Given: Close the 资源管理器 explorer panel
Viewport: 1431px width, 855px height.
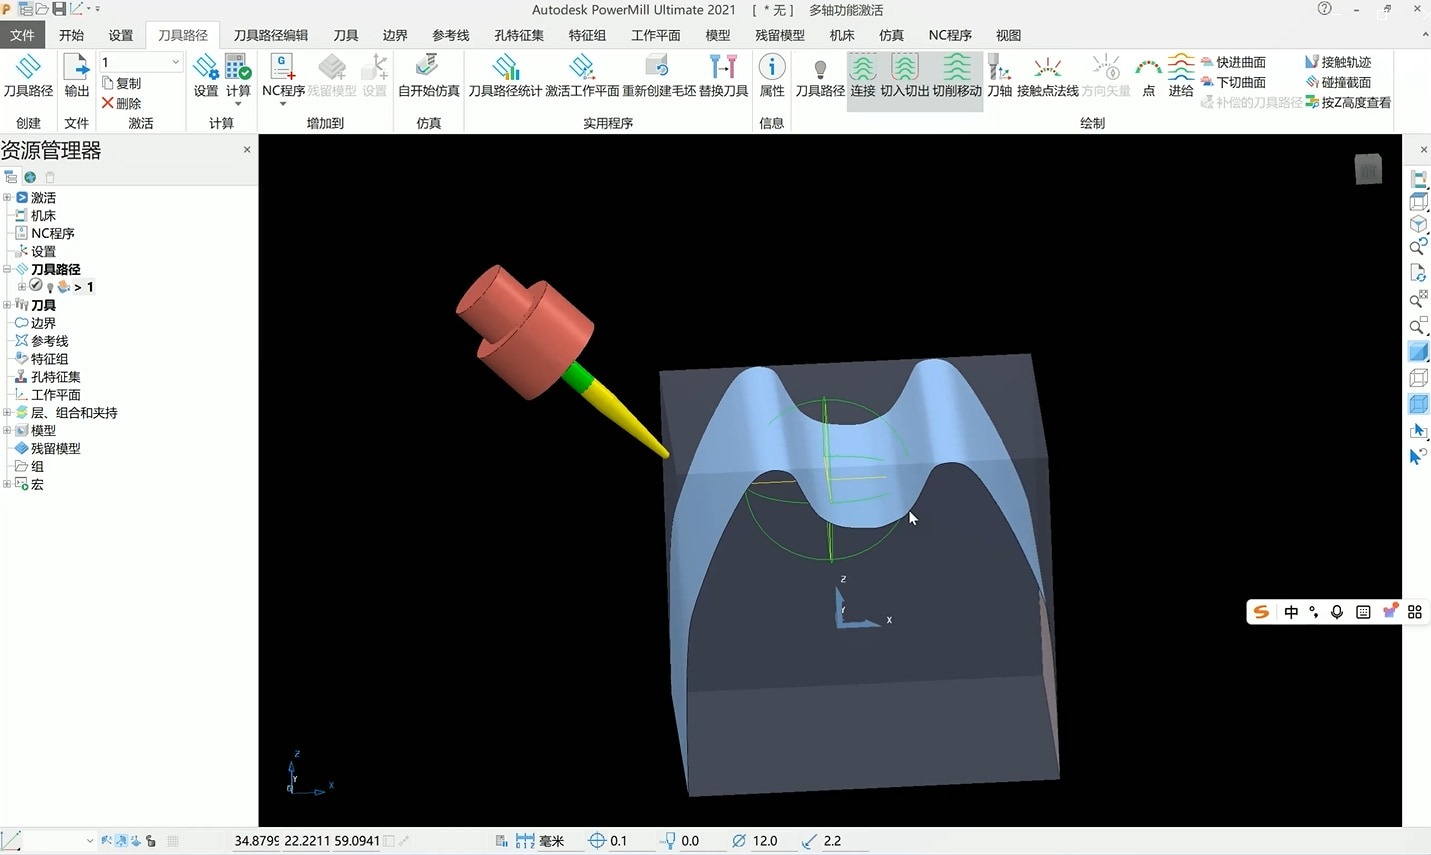Looking at the screenshot, I should point(247,150).
